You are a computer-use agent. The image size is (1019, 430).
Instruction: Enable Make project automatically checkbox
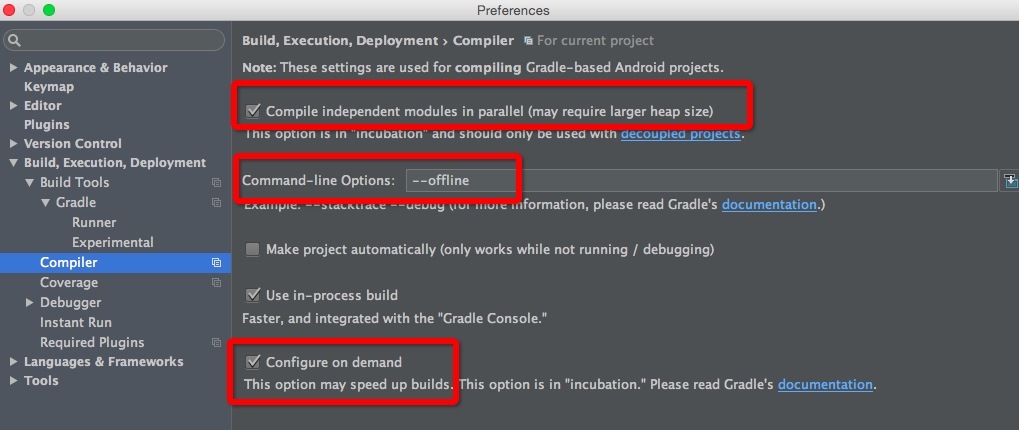pyautogui.click(x=253, y=249)
